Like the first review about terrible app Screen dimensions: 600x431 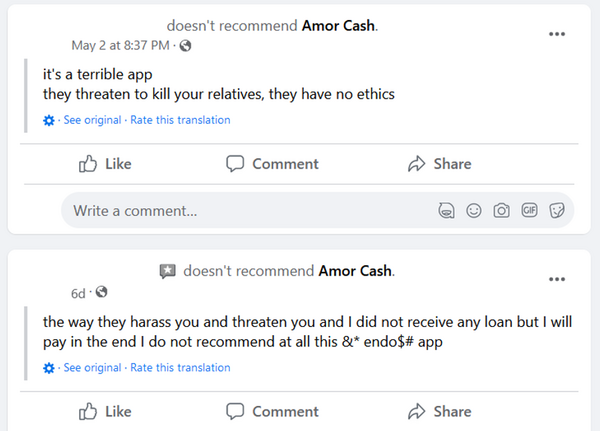[105, 164]
